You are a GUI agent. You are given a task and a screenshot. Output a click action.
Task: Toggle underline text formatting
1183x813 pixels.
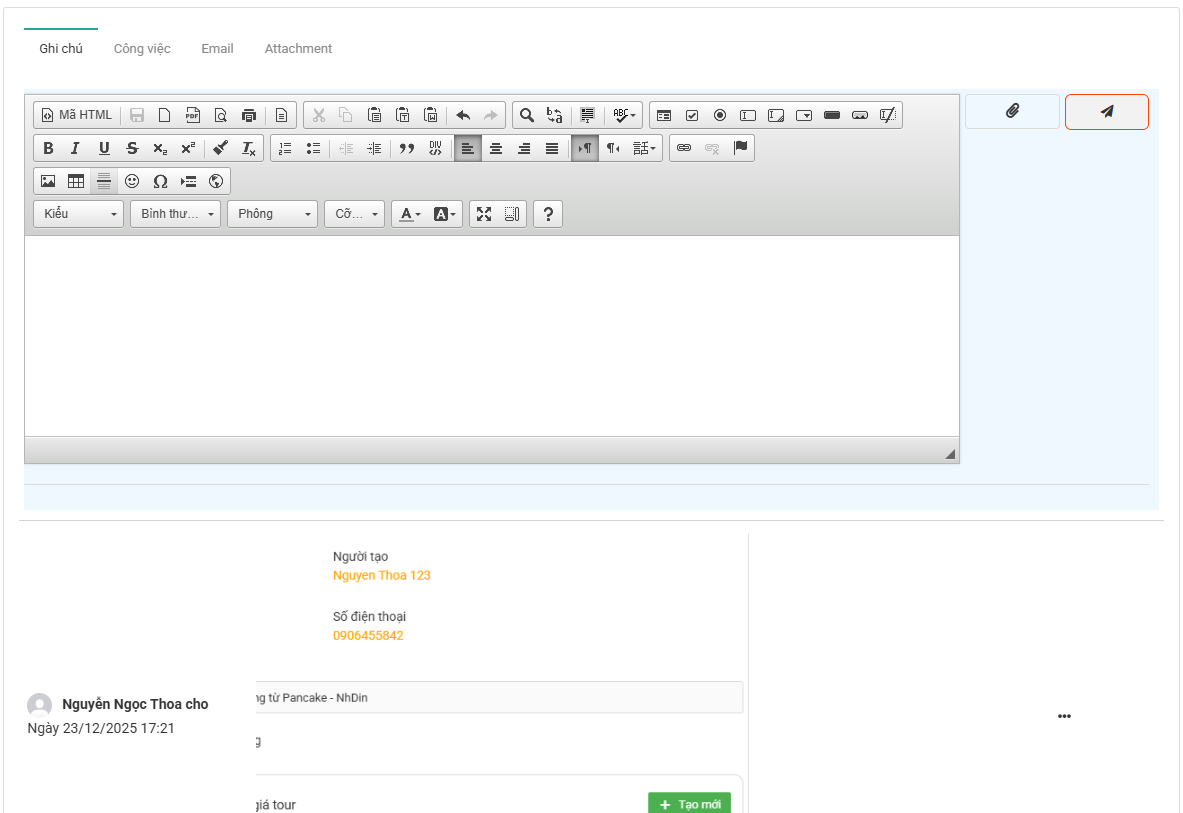(x=104, y=148)
